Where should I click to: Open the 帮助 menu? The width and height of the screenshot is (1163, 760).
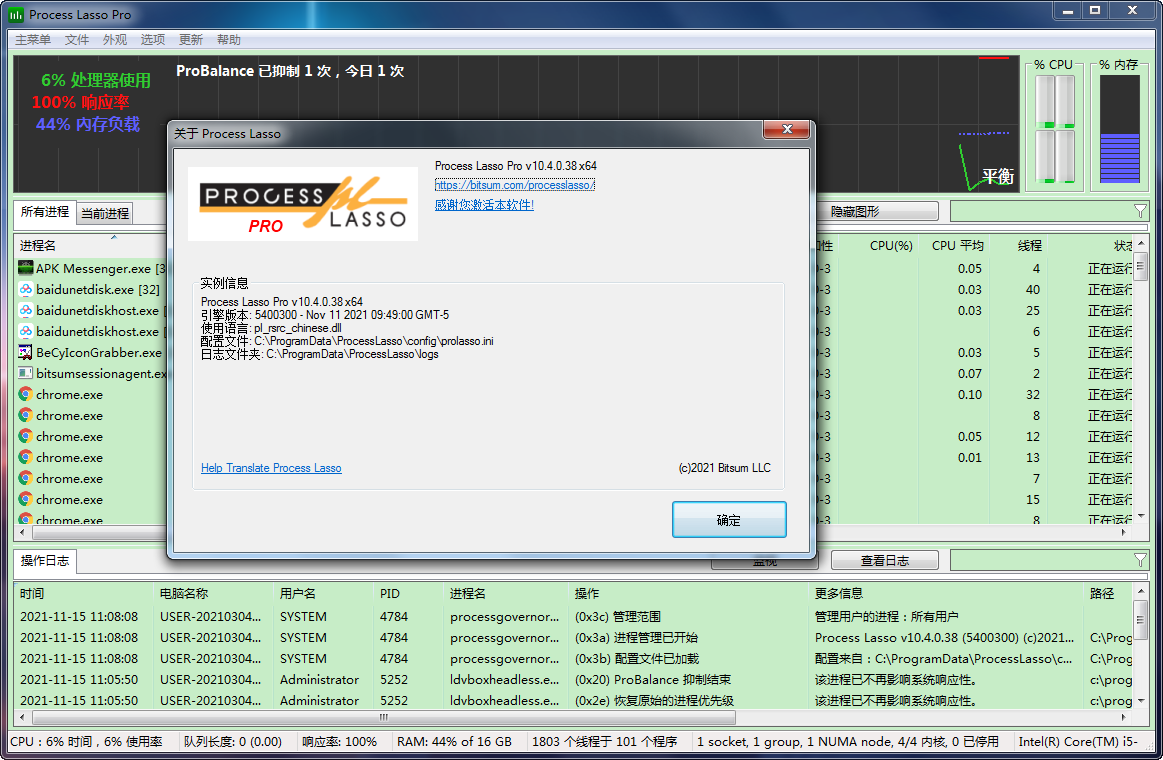tap(228, 39)
